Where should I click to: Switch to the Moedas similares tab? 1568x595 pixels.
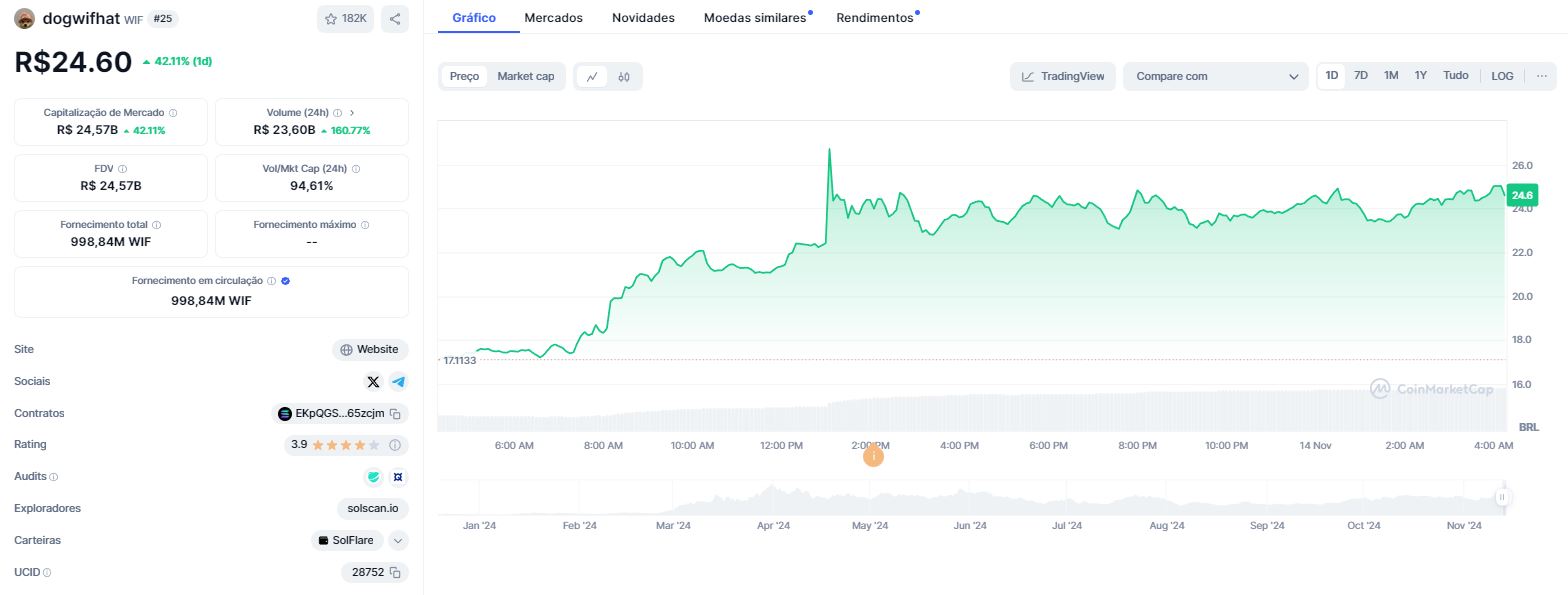[755, 18]
